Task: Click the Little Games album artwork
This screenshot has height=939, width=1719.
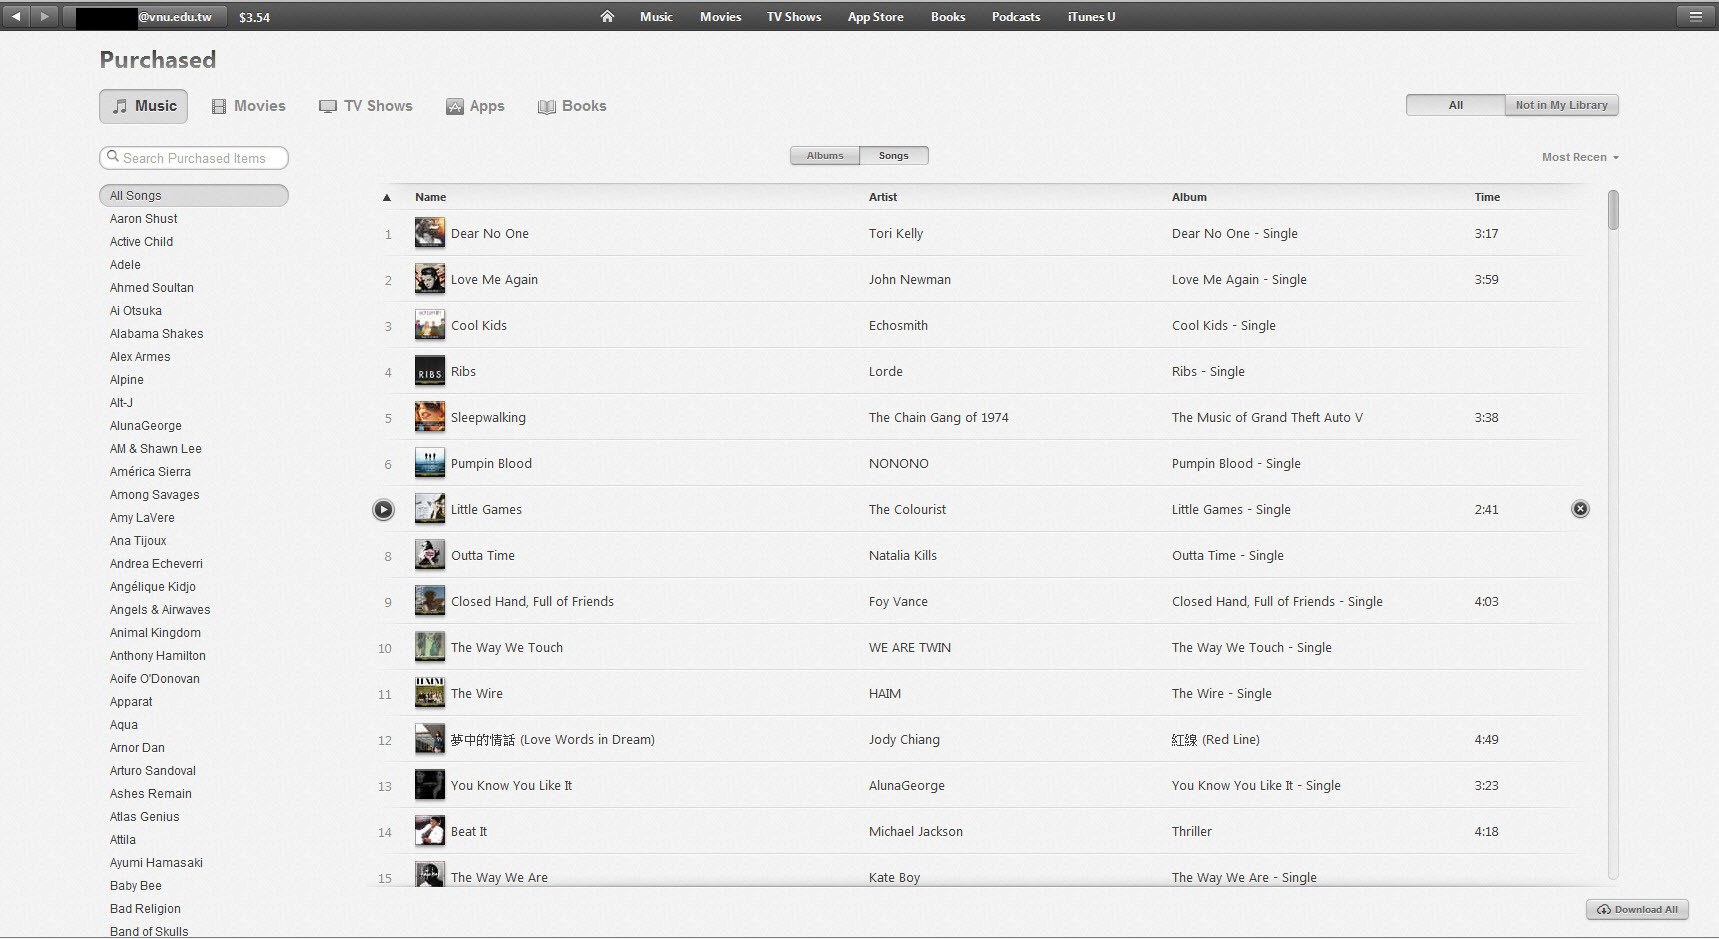Action: click(x=430, y=509)
